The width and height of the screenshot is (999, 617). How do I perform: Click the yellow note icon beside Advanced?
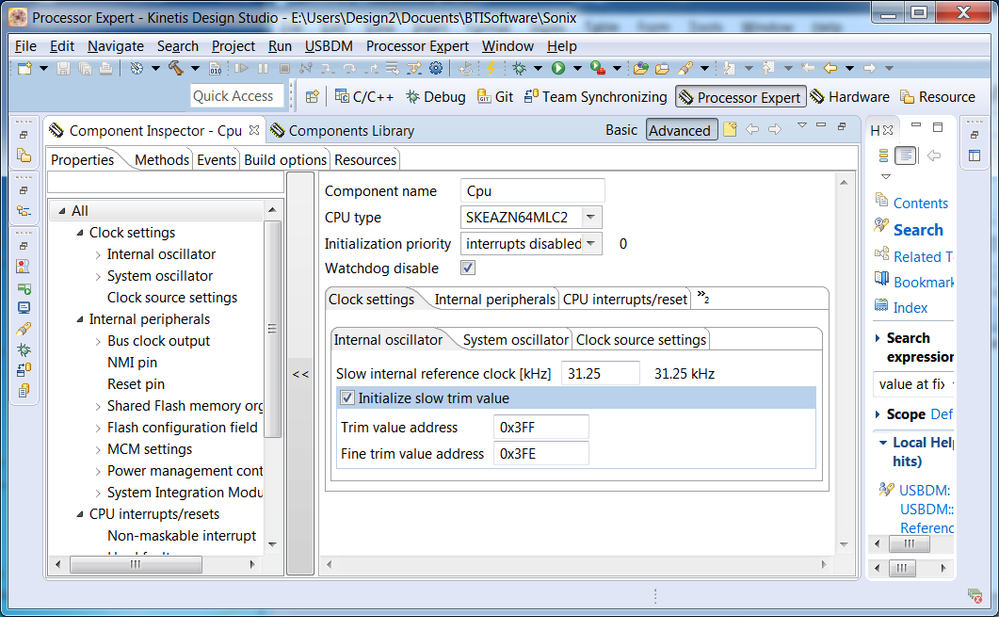[730, 130]
